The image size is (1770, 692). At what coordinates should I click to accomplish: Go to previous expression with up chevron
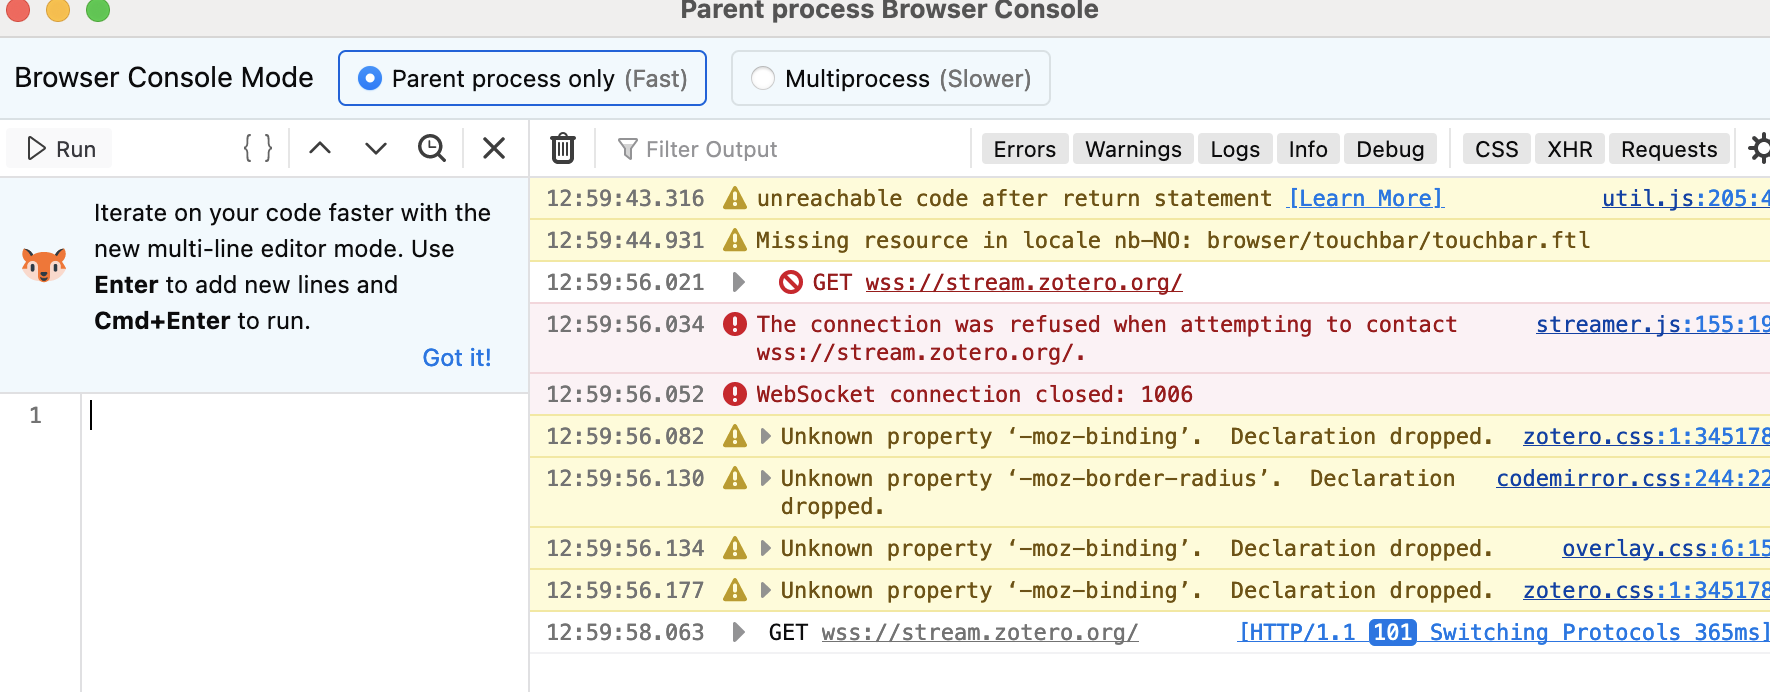(x=320, y=149)
